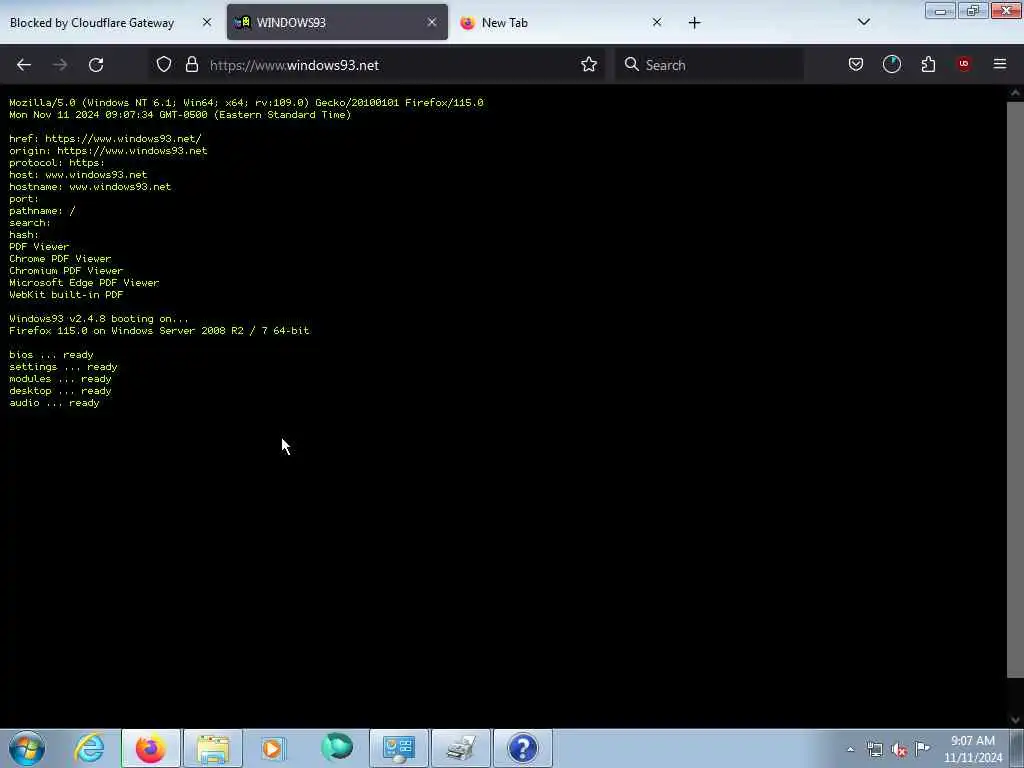Click the "Mon Nov 11 2024" date line

180,115
